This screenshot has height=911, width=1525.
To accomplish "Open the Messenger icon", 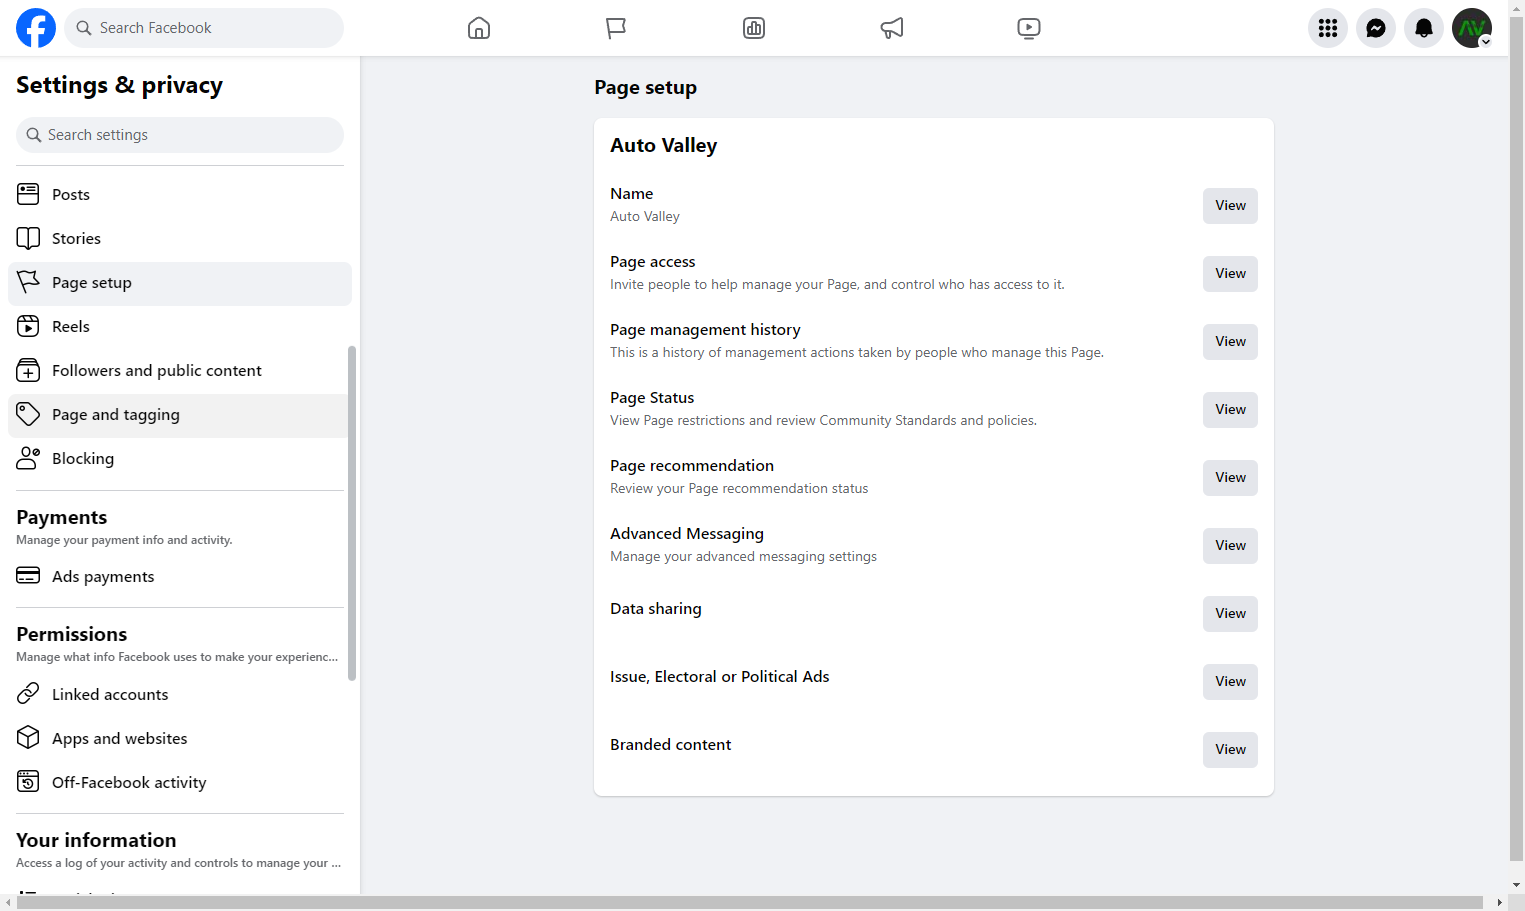I will [x=1376, y=28].
